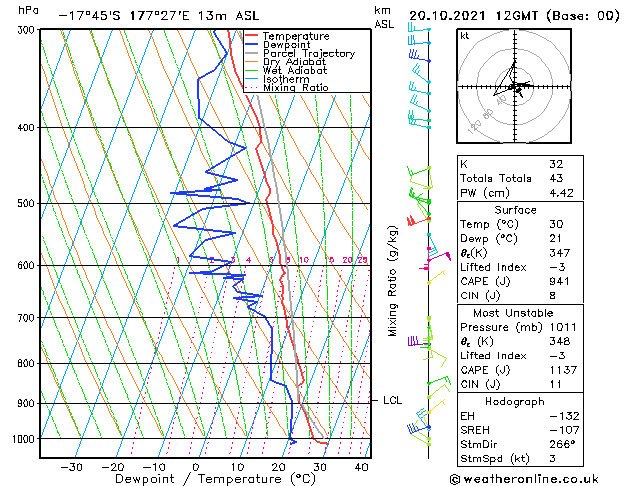Click the 0 temperature axis label
This screenshot has width=629, height=486.
pos(196,467)
